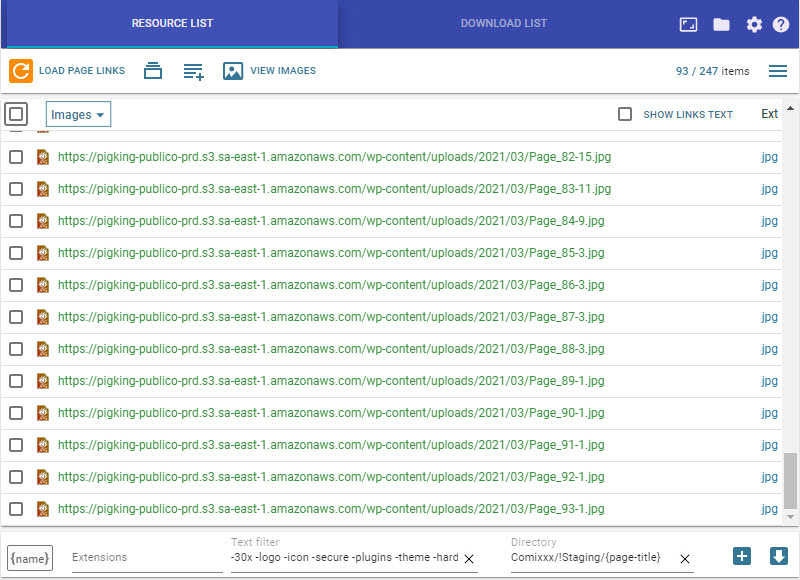Clear the Text filter with X button

[x=468, y=558]
